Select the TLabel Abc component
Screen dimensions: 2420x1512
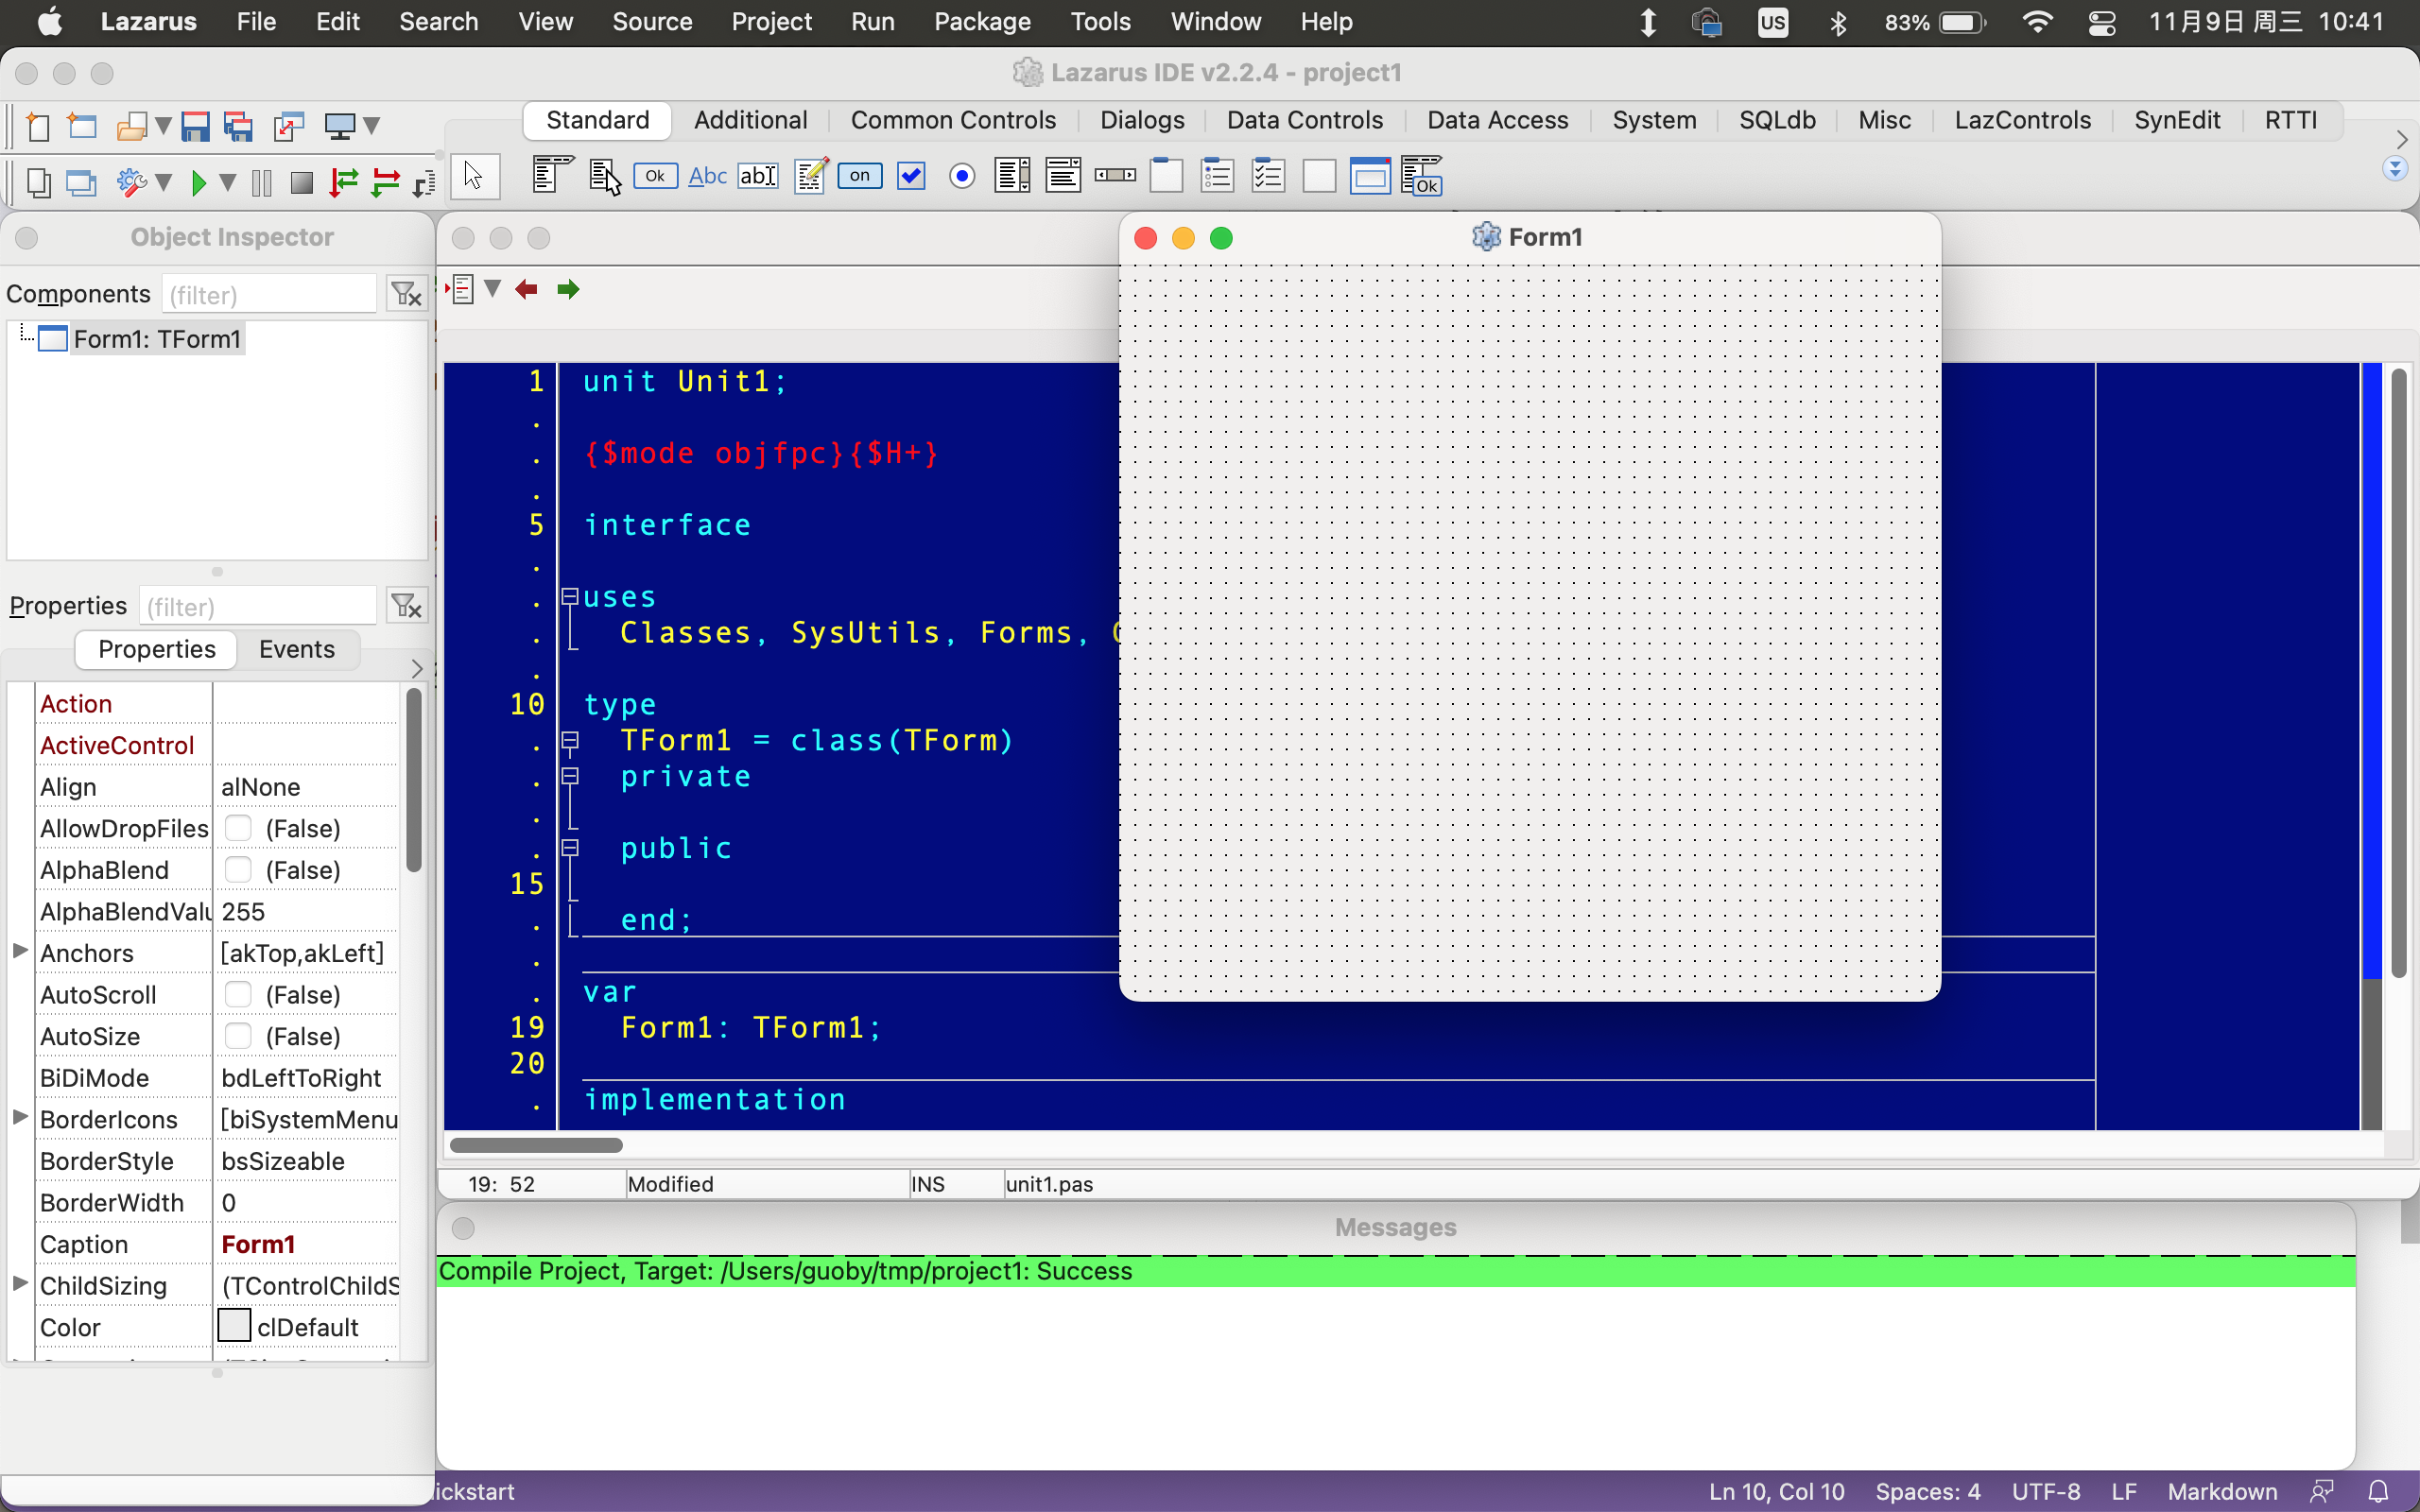[707, 176]
